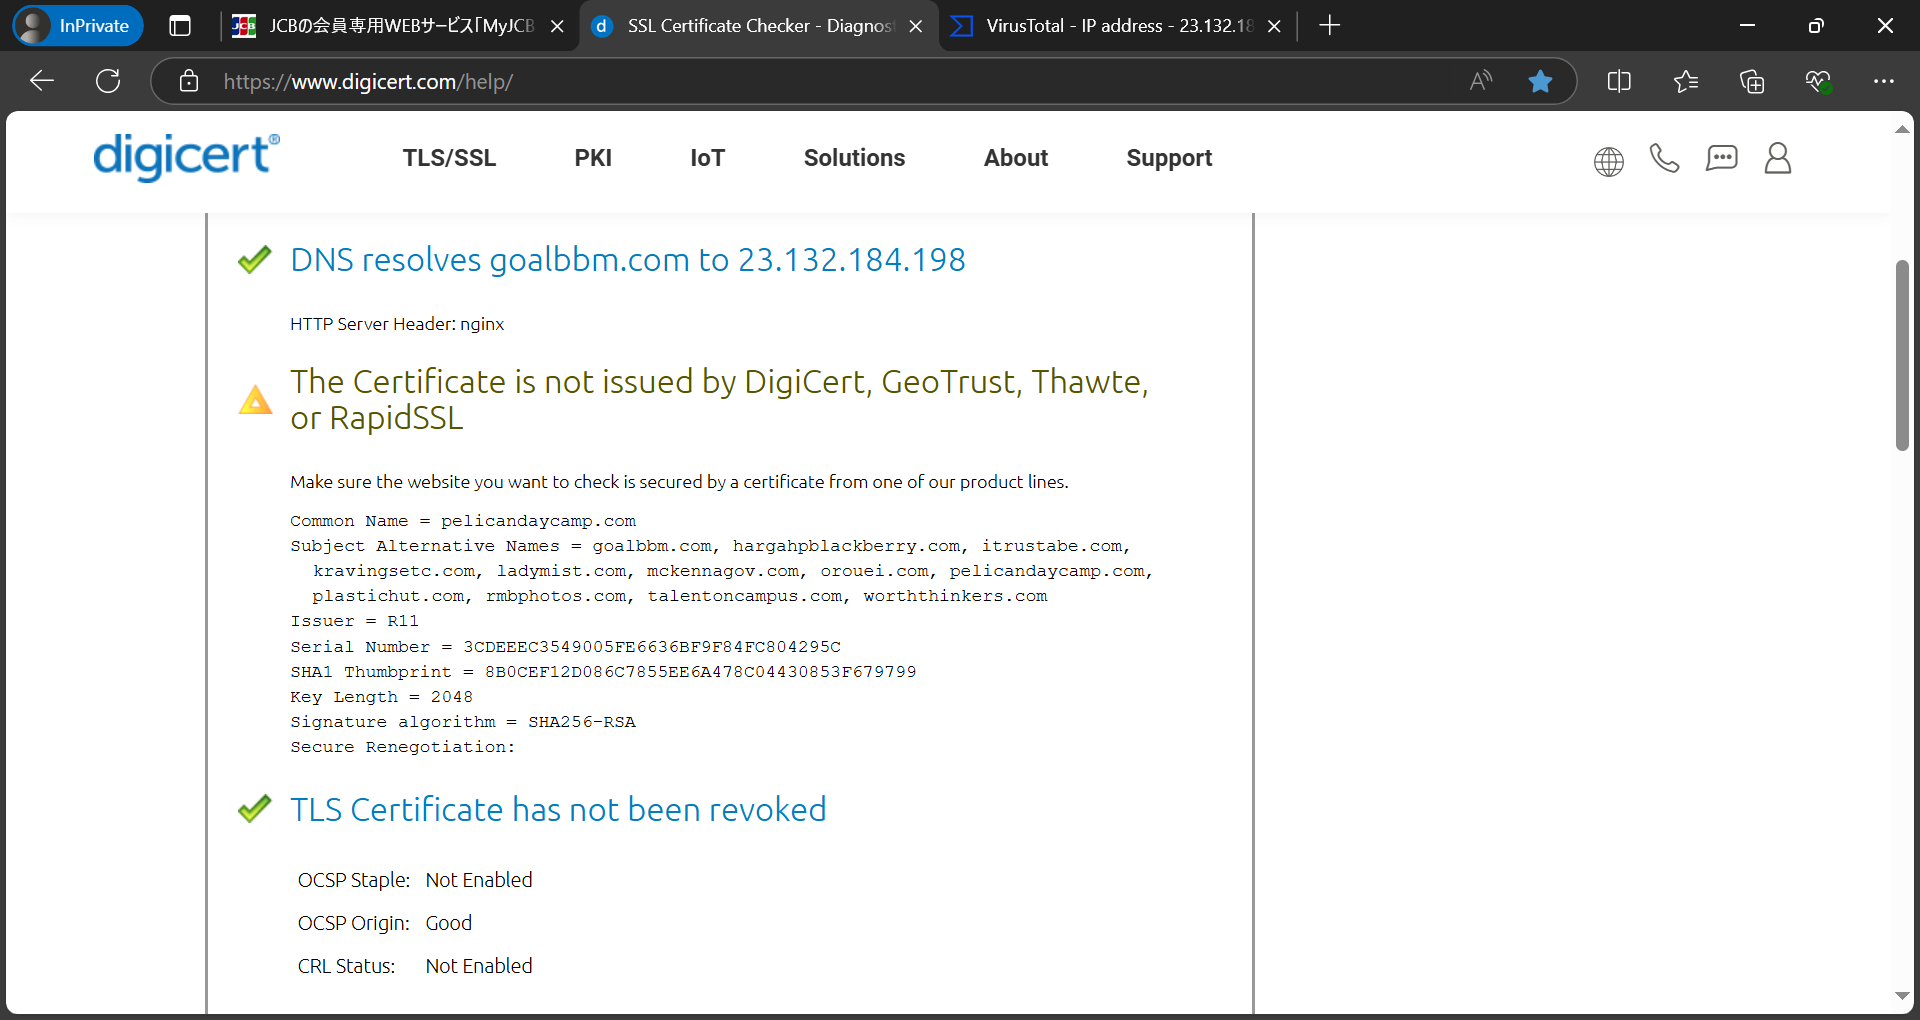Click the phone contact icon
The width and height of the screenshot is (1920, 1020).
[x=1664, y=158]
